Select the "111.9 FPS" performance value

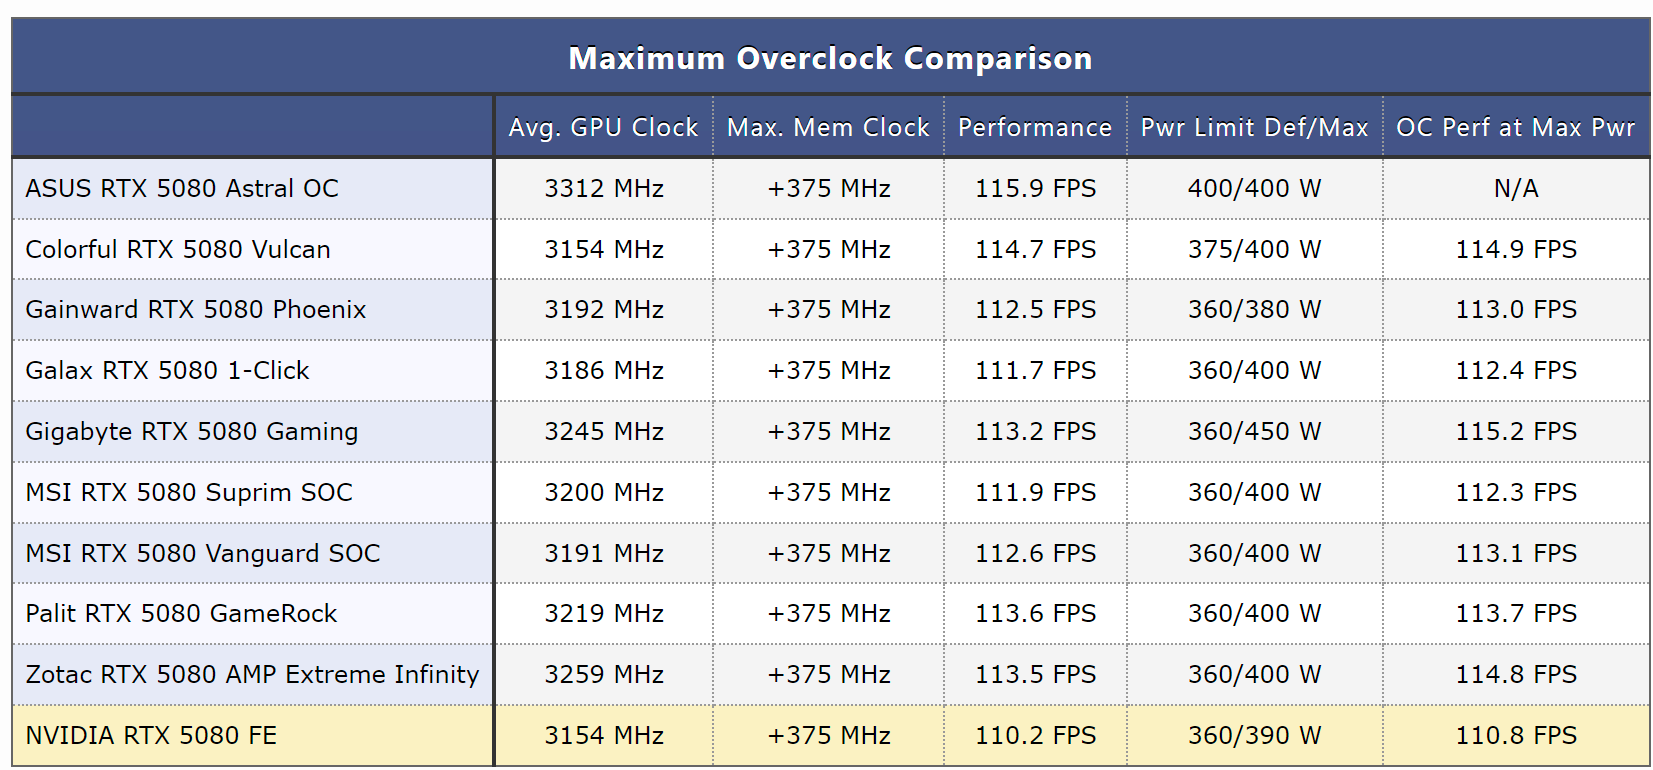tap(1036, 492)
